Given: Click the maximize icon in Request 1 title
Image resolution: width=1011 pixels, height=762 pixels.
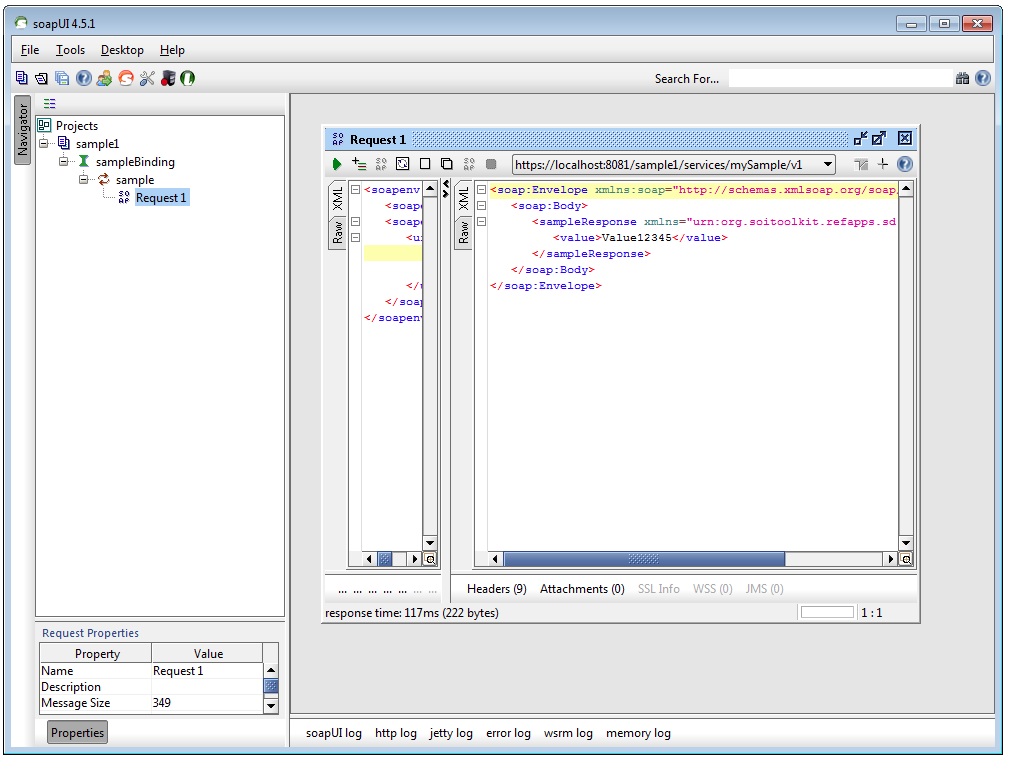Looking at the screenshot, I should pos(879,139).
